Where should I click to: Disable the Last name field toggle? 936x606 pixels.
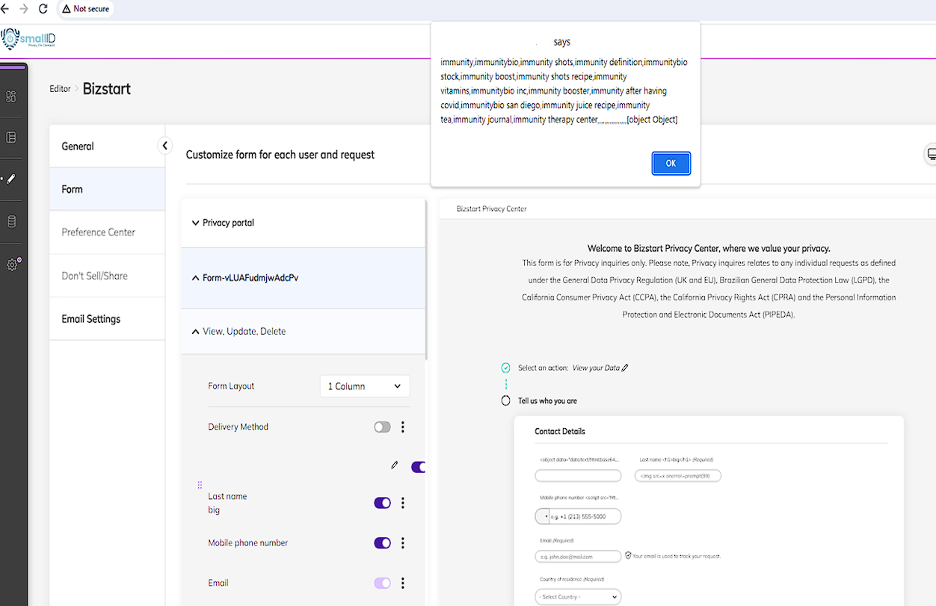[382, 503]
